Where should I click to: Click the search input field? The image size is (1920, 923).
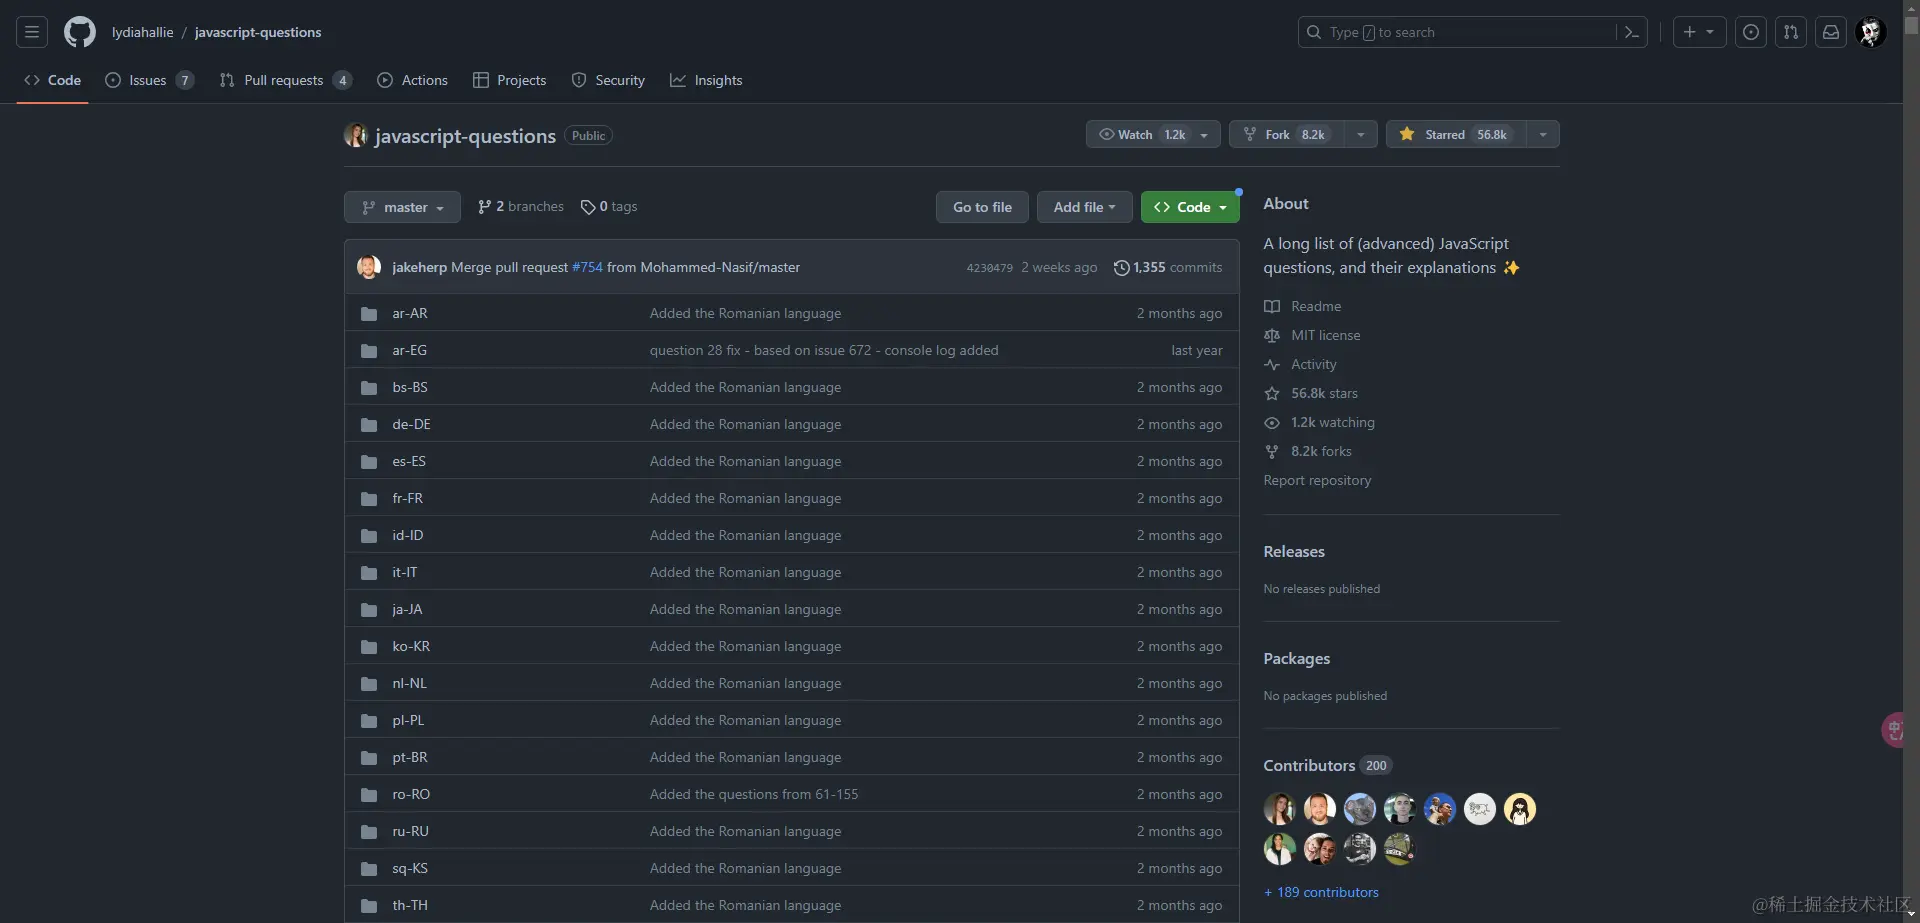click(x=1472, y=32)
